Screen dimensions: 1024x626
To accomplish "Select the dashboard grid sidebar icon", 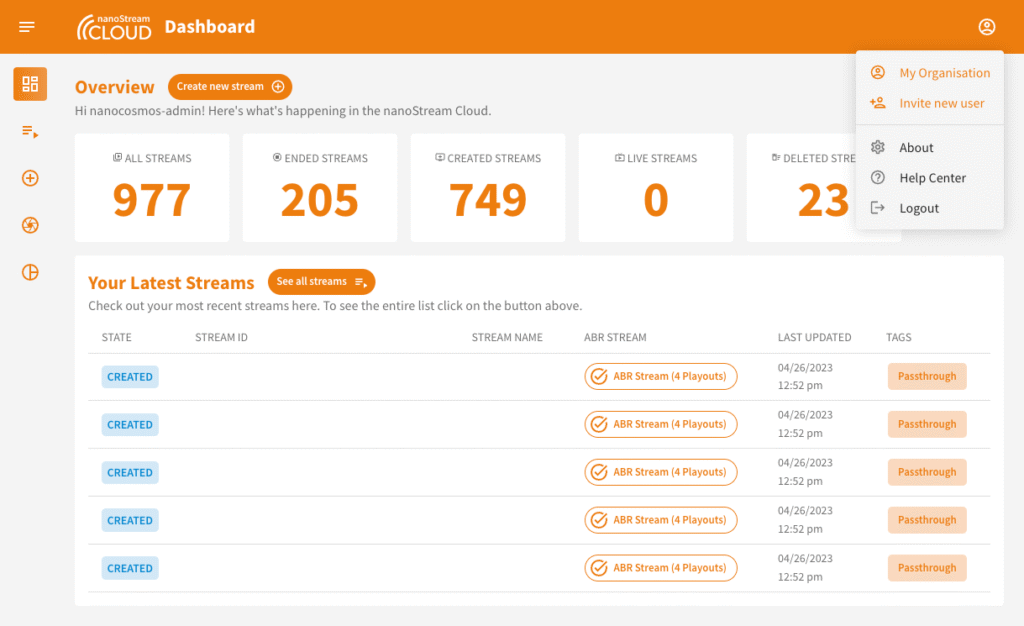I will click(30, 84).
